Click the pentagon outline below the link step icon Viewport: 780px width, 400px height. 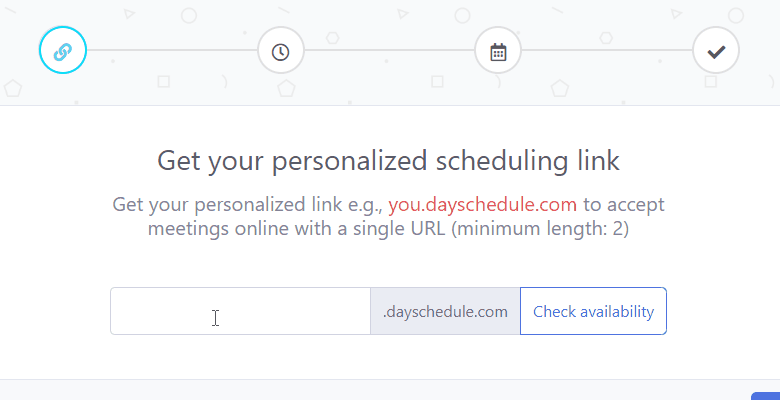tap(13, 89)
